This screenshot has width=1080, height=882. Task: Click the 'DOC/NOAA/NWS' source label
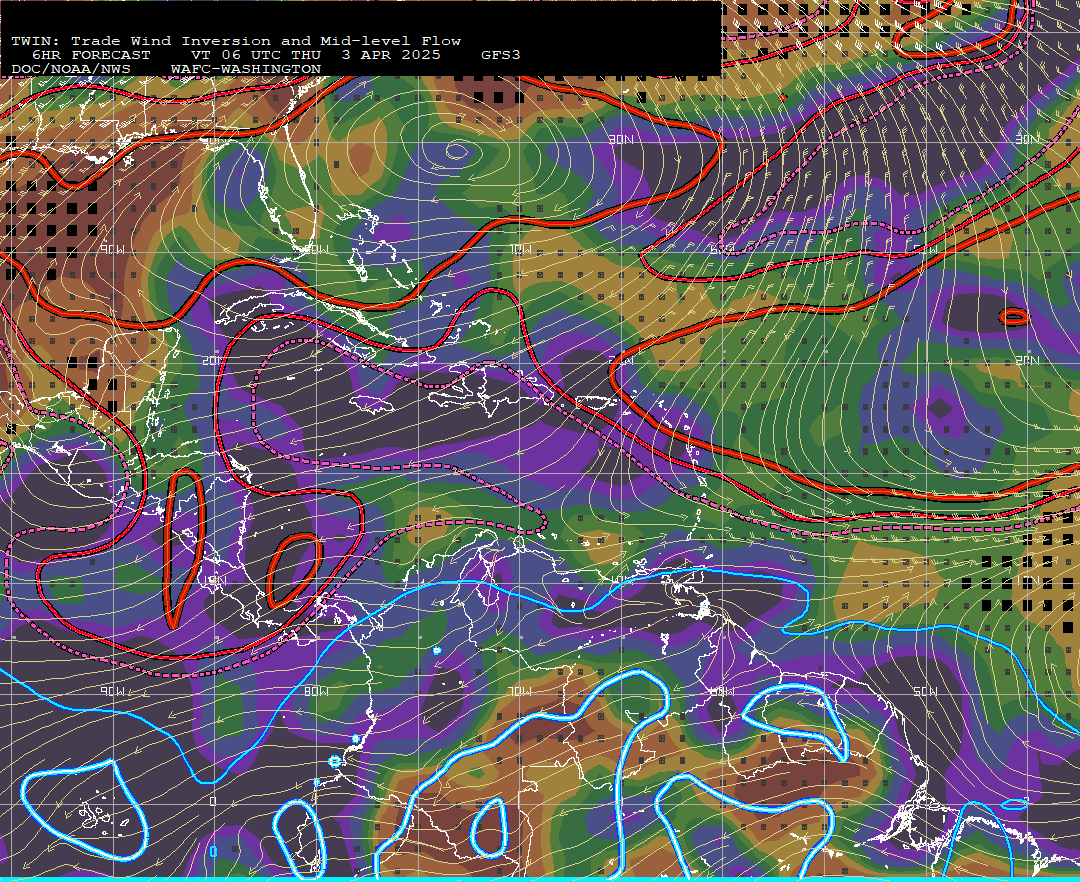71,70
